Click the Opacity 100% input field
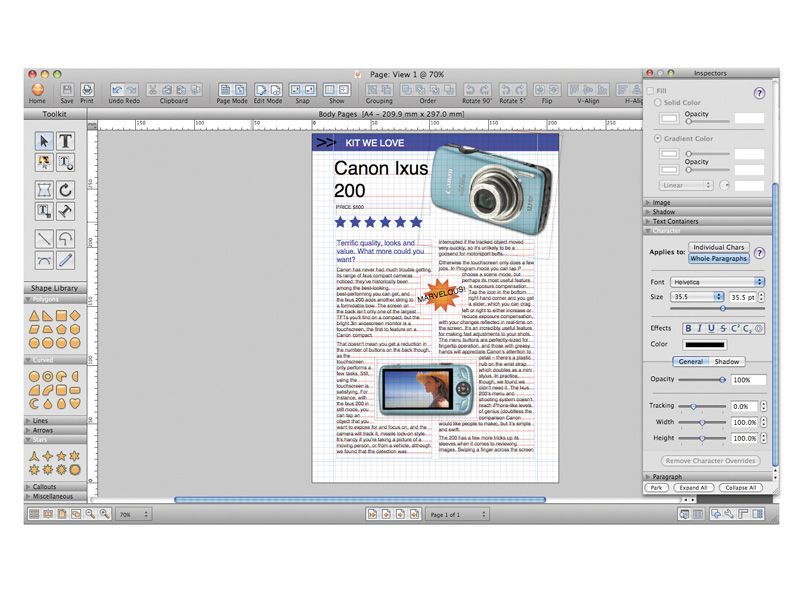Image resolution: width=800 pixels, height=600 pixels. pyautogui.click(x=748, y=380)
